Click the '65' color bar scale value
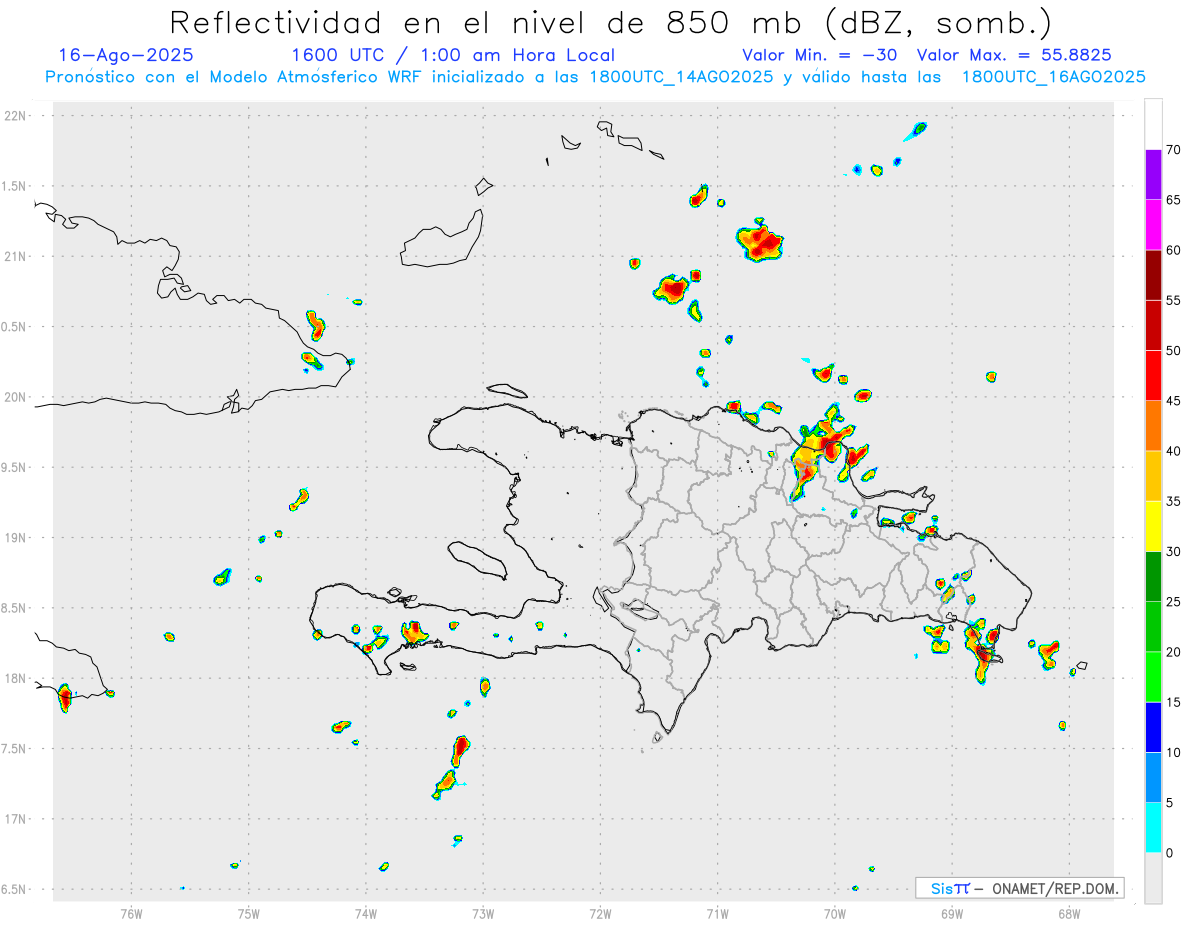The height and width of the screenshot is (927, 1200). [x=1174, y=200]
